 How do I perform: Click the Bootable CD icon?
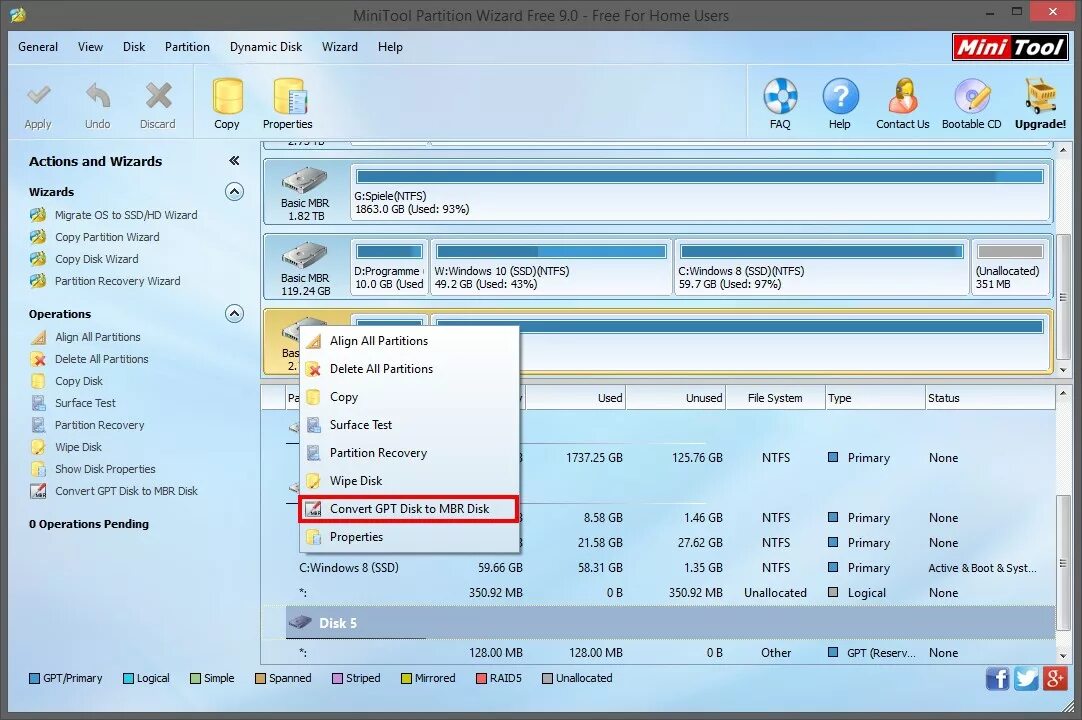971,101
